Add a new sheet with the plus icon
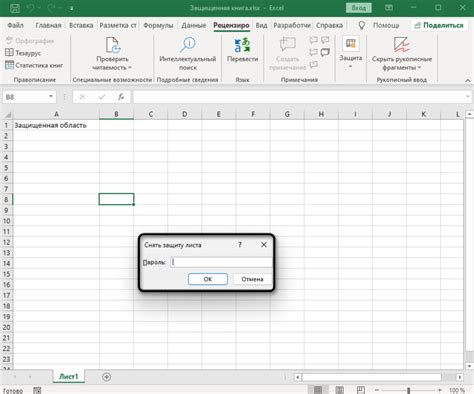474x394 pixels. click(107, 377)
